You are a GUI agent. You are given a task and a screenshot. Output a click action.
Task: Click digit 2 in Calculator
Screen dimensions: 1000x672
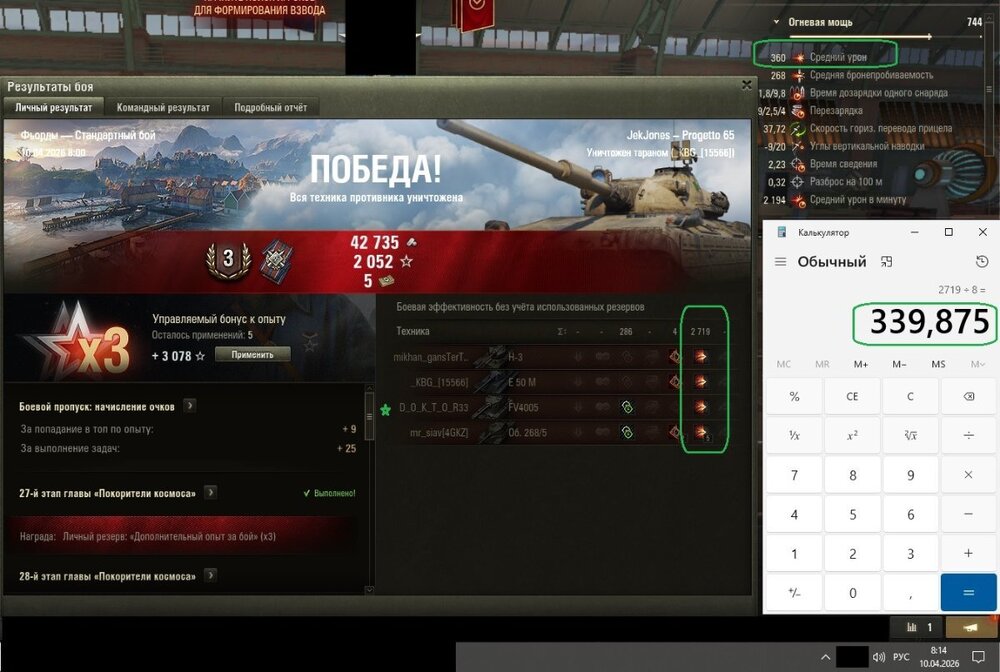click(852, 553)
